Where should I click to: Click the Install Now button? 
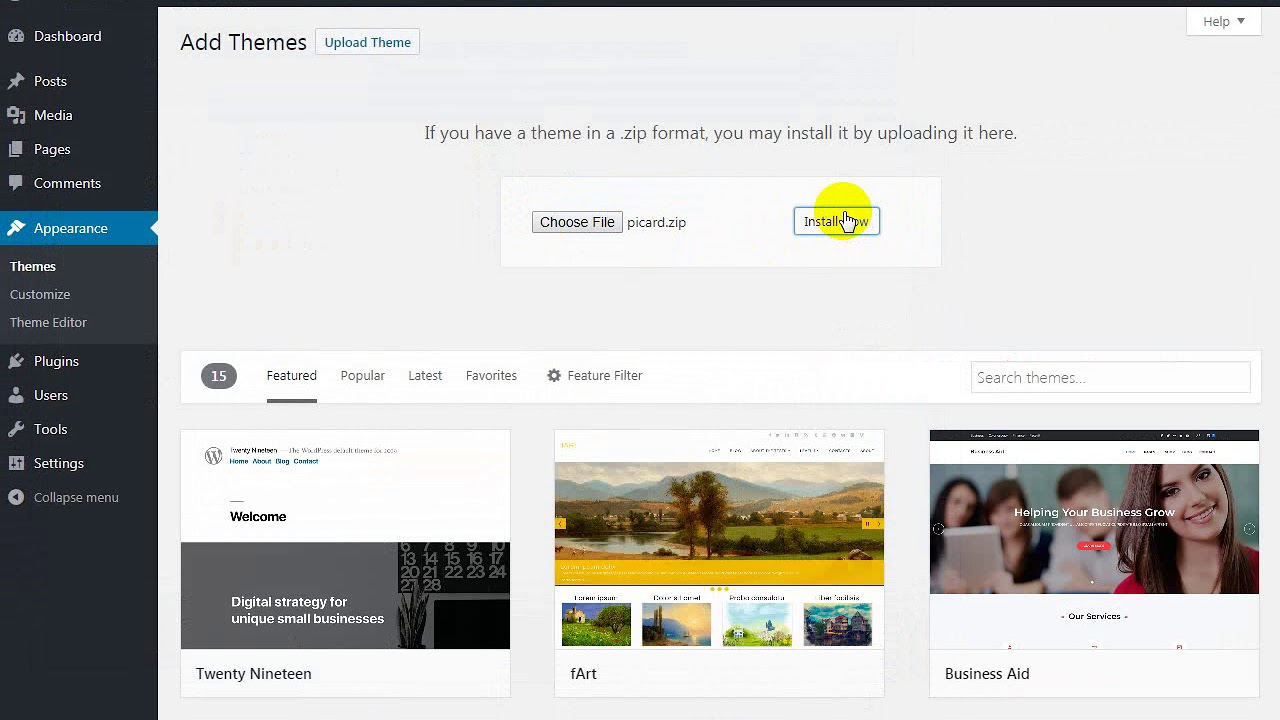[836, 221]
